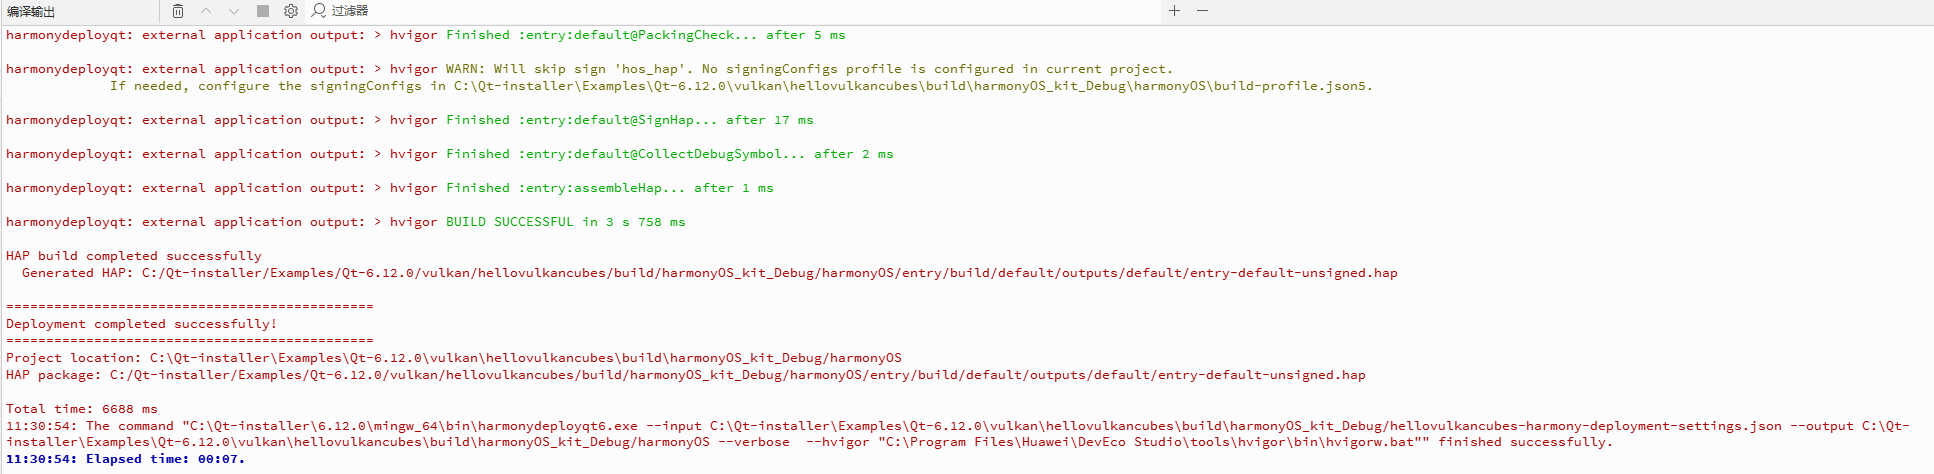Click the 'Finished :entry:assembleHap' line
This screenshot has height=474, width=1934.
click(390, 188)
